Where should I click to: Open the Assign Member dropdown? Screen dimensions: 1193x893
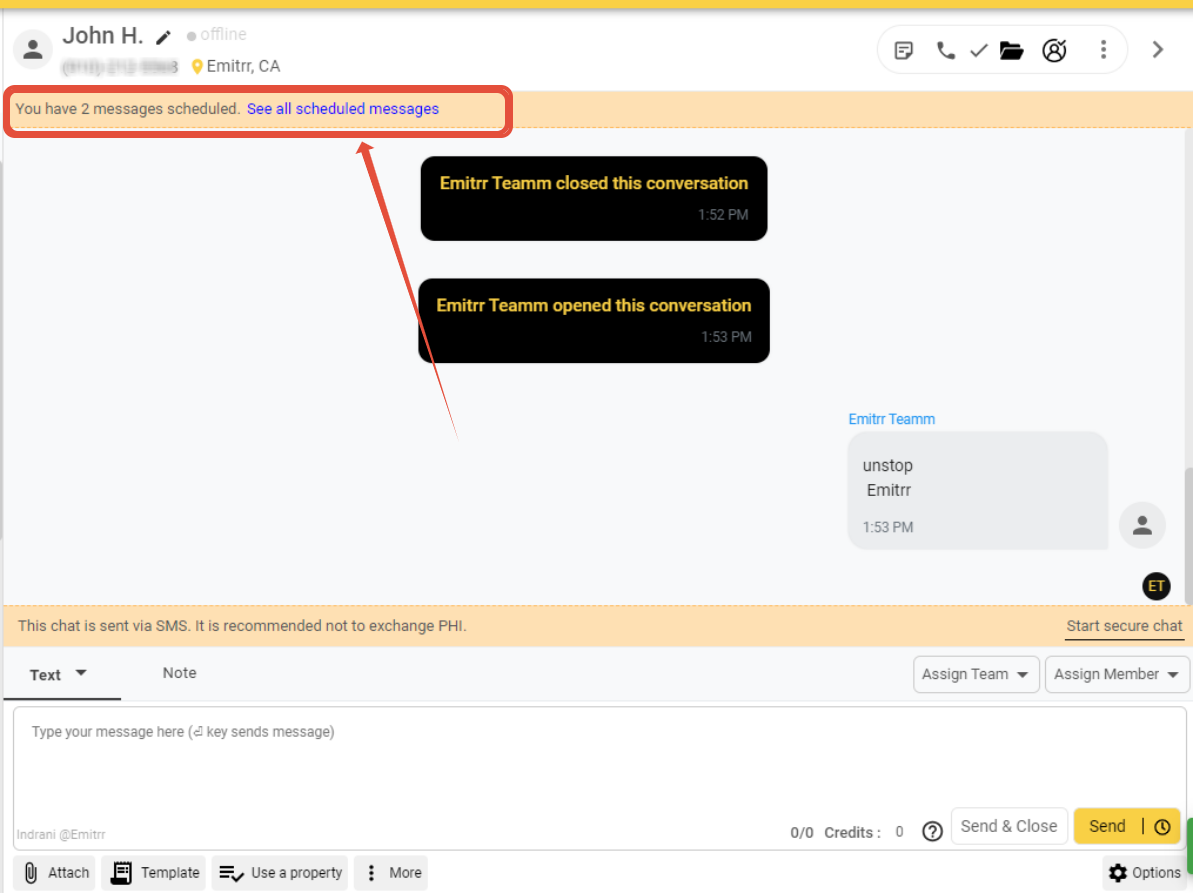point(1116,675)
